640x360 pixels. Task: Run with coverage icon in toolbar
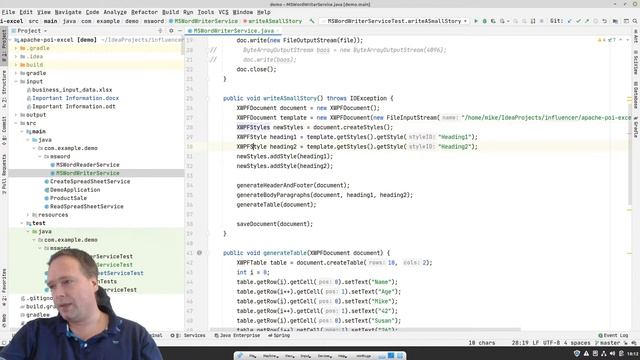pos(493,21)
